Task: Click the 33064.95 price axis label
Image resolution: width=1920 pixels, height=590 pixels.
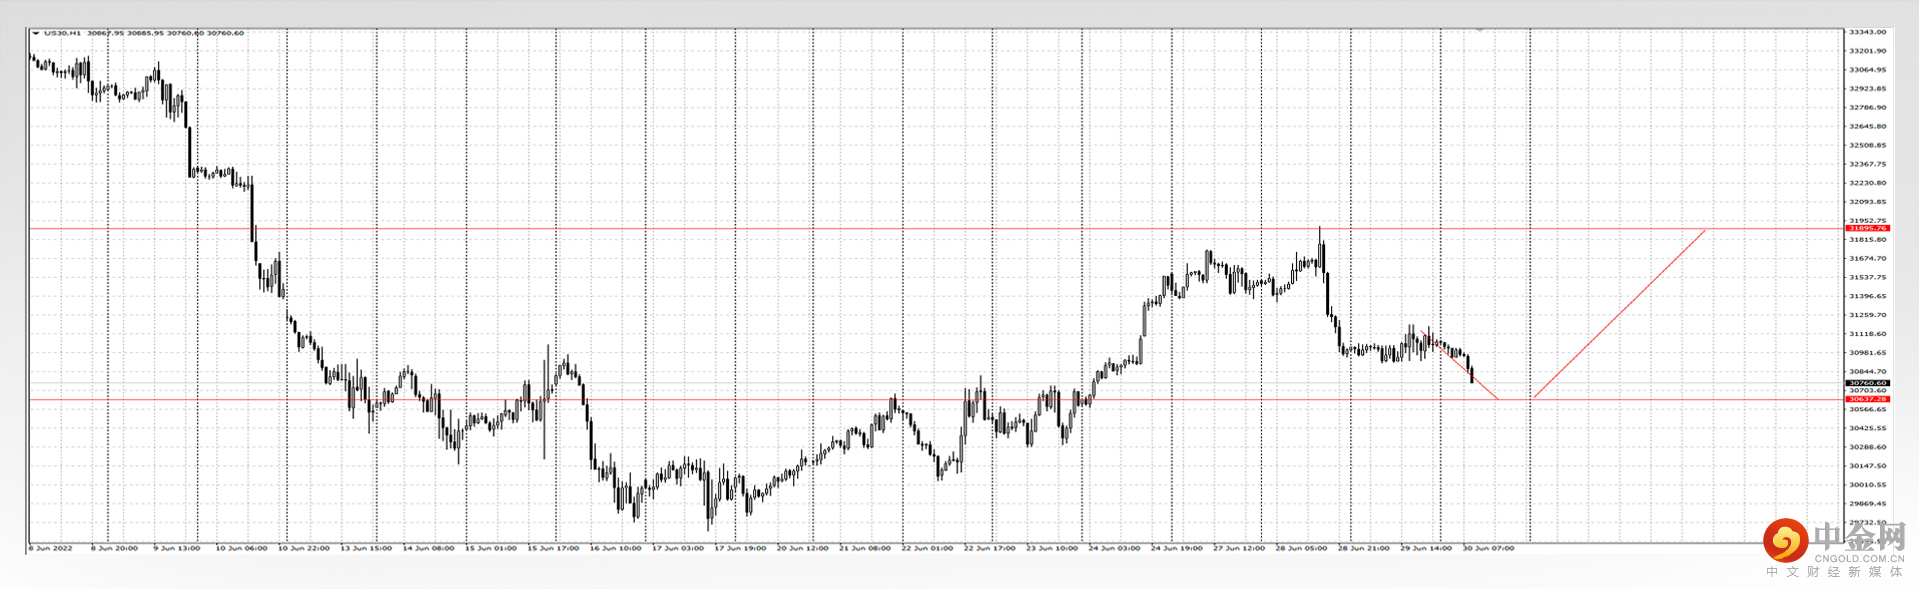Action: pos(1867,70)
